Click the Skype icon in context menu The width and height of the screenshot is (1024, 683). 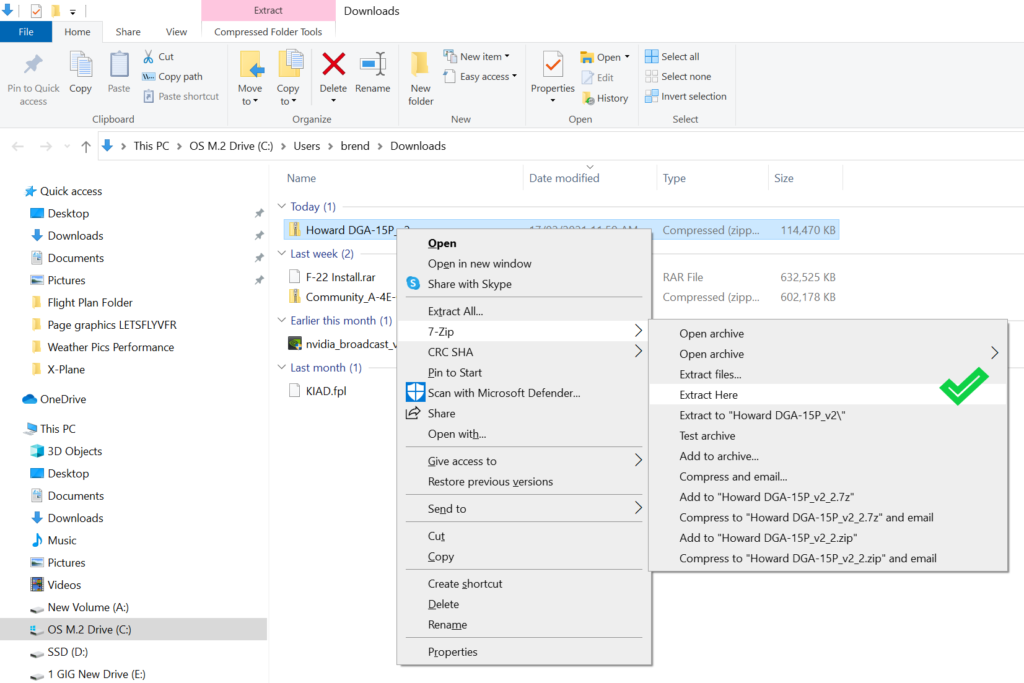click(413, 283)
